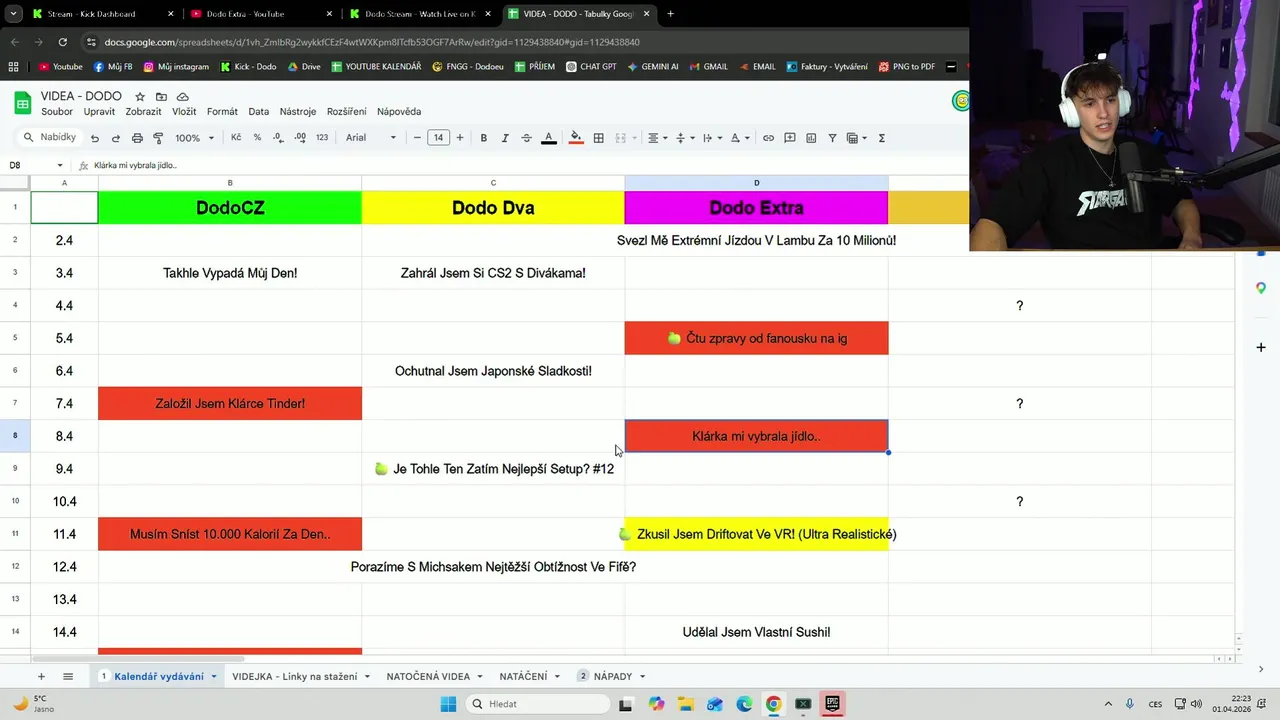Viewport: 1280px width, 720px height.
Task: Select the paint format roller tool
Action: coord(158,138)
